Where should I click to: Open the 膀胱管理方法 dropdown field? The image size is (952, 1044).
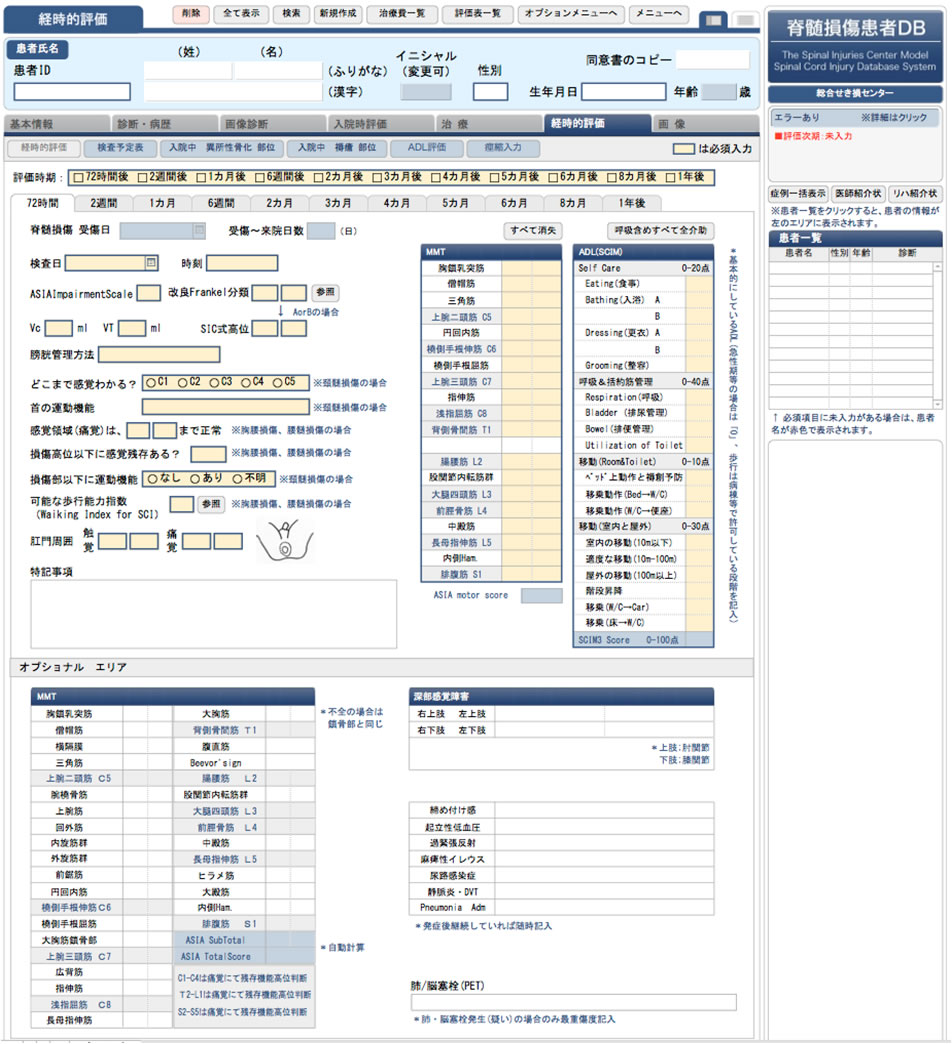tap(159, 354)
